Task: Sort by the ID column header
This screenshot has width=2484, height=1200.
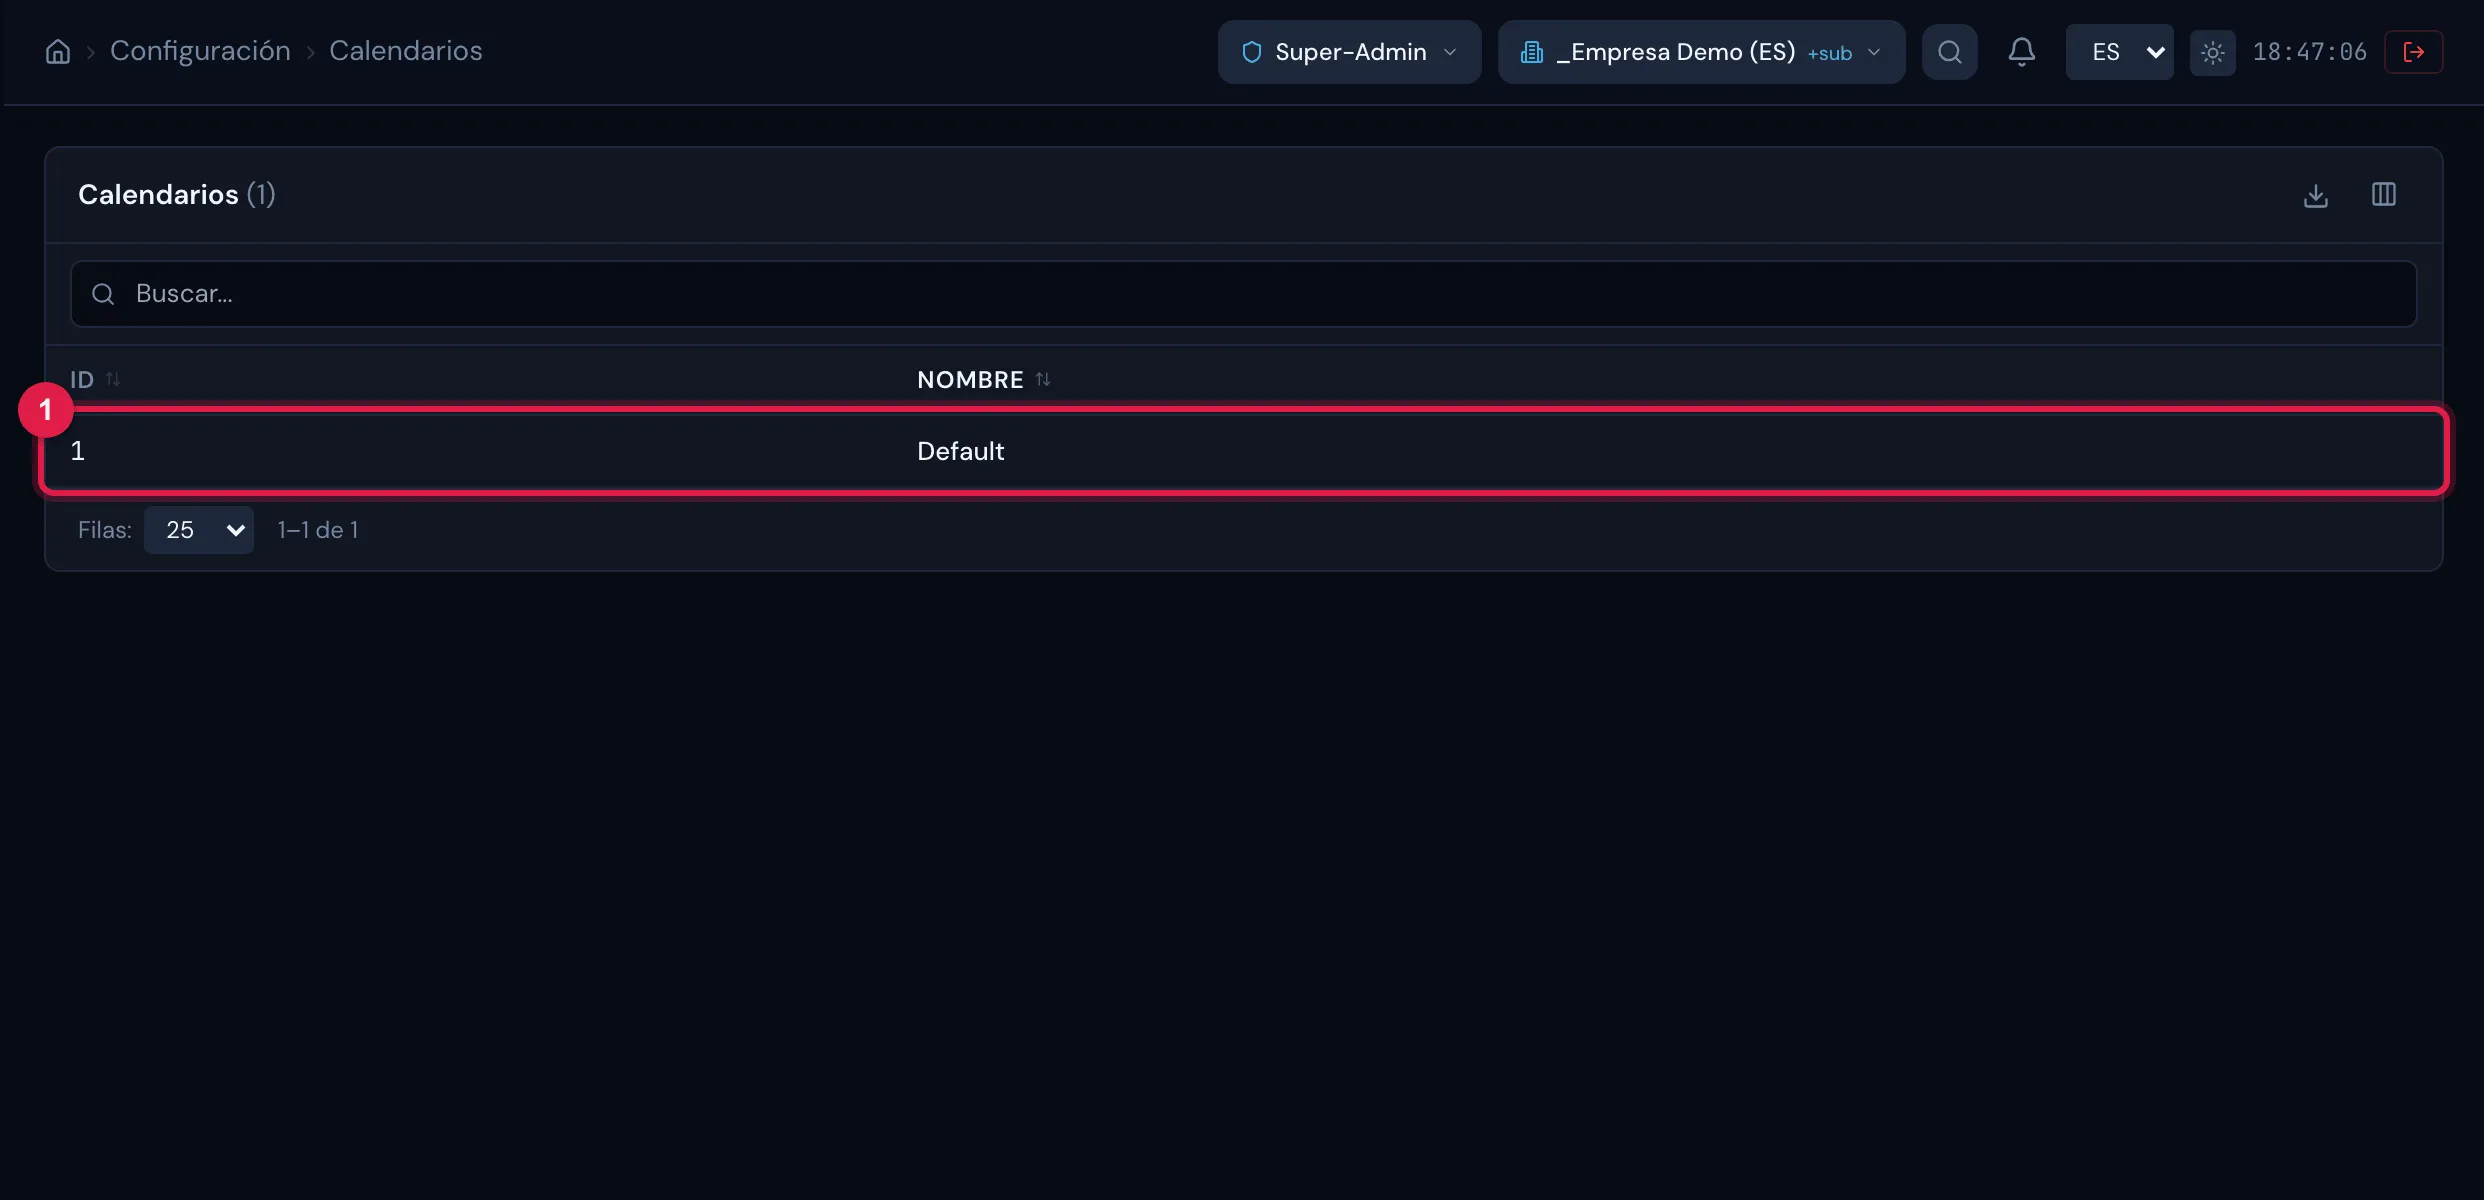Action: 95,380
